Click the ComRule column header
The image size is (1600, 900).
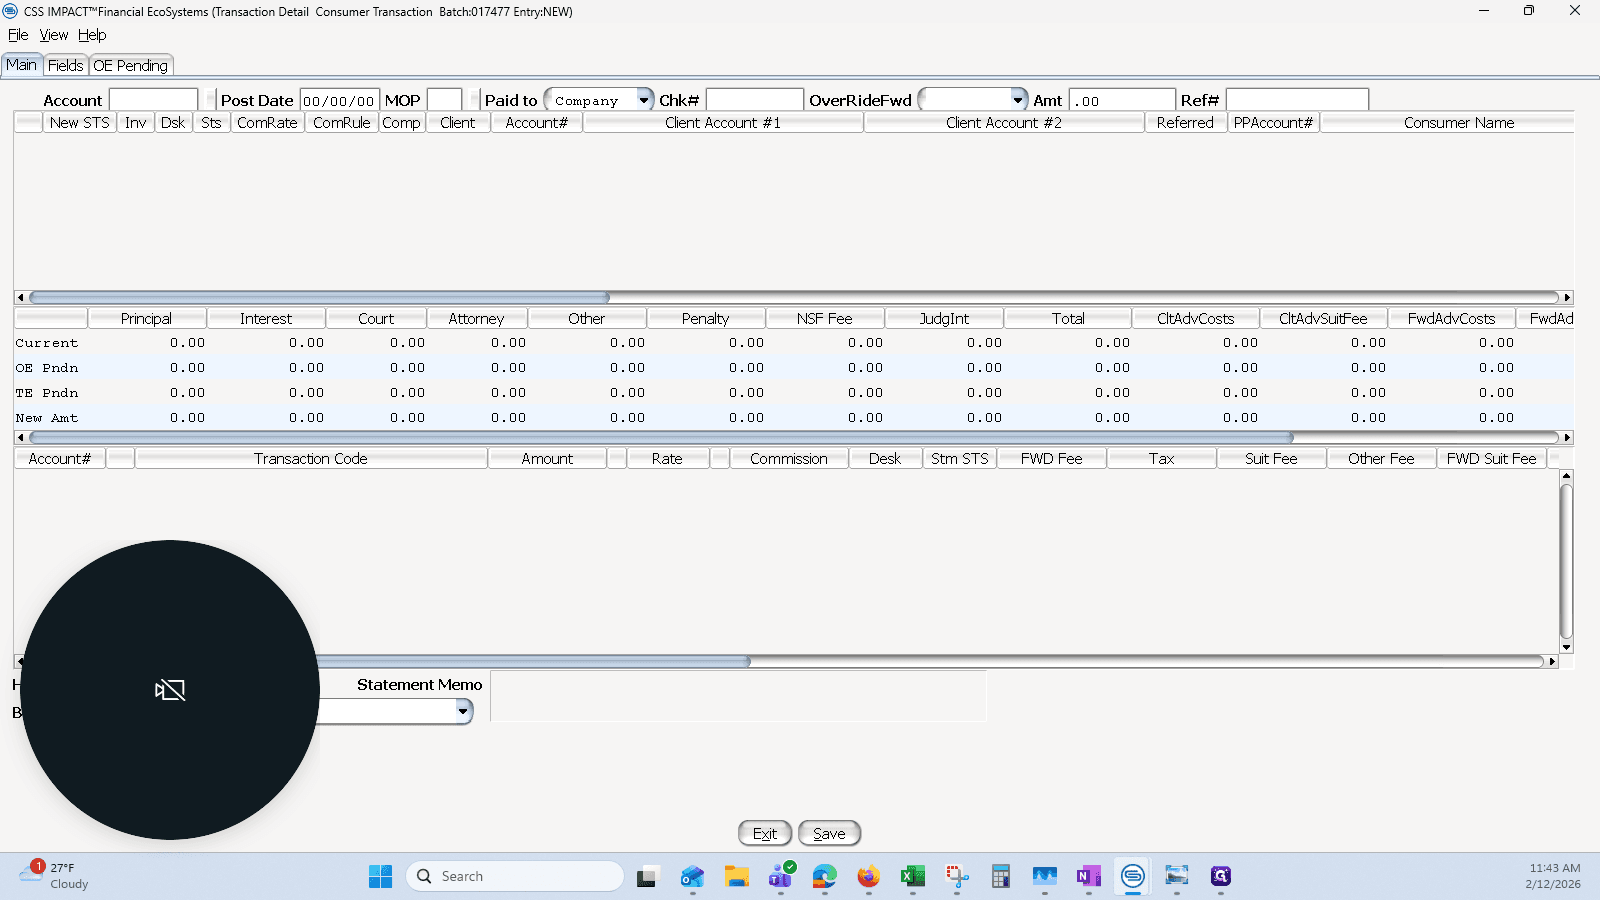pos(342,123)
